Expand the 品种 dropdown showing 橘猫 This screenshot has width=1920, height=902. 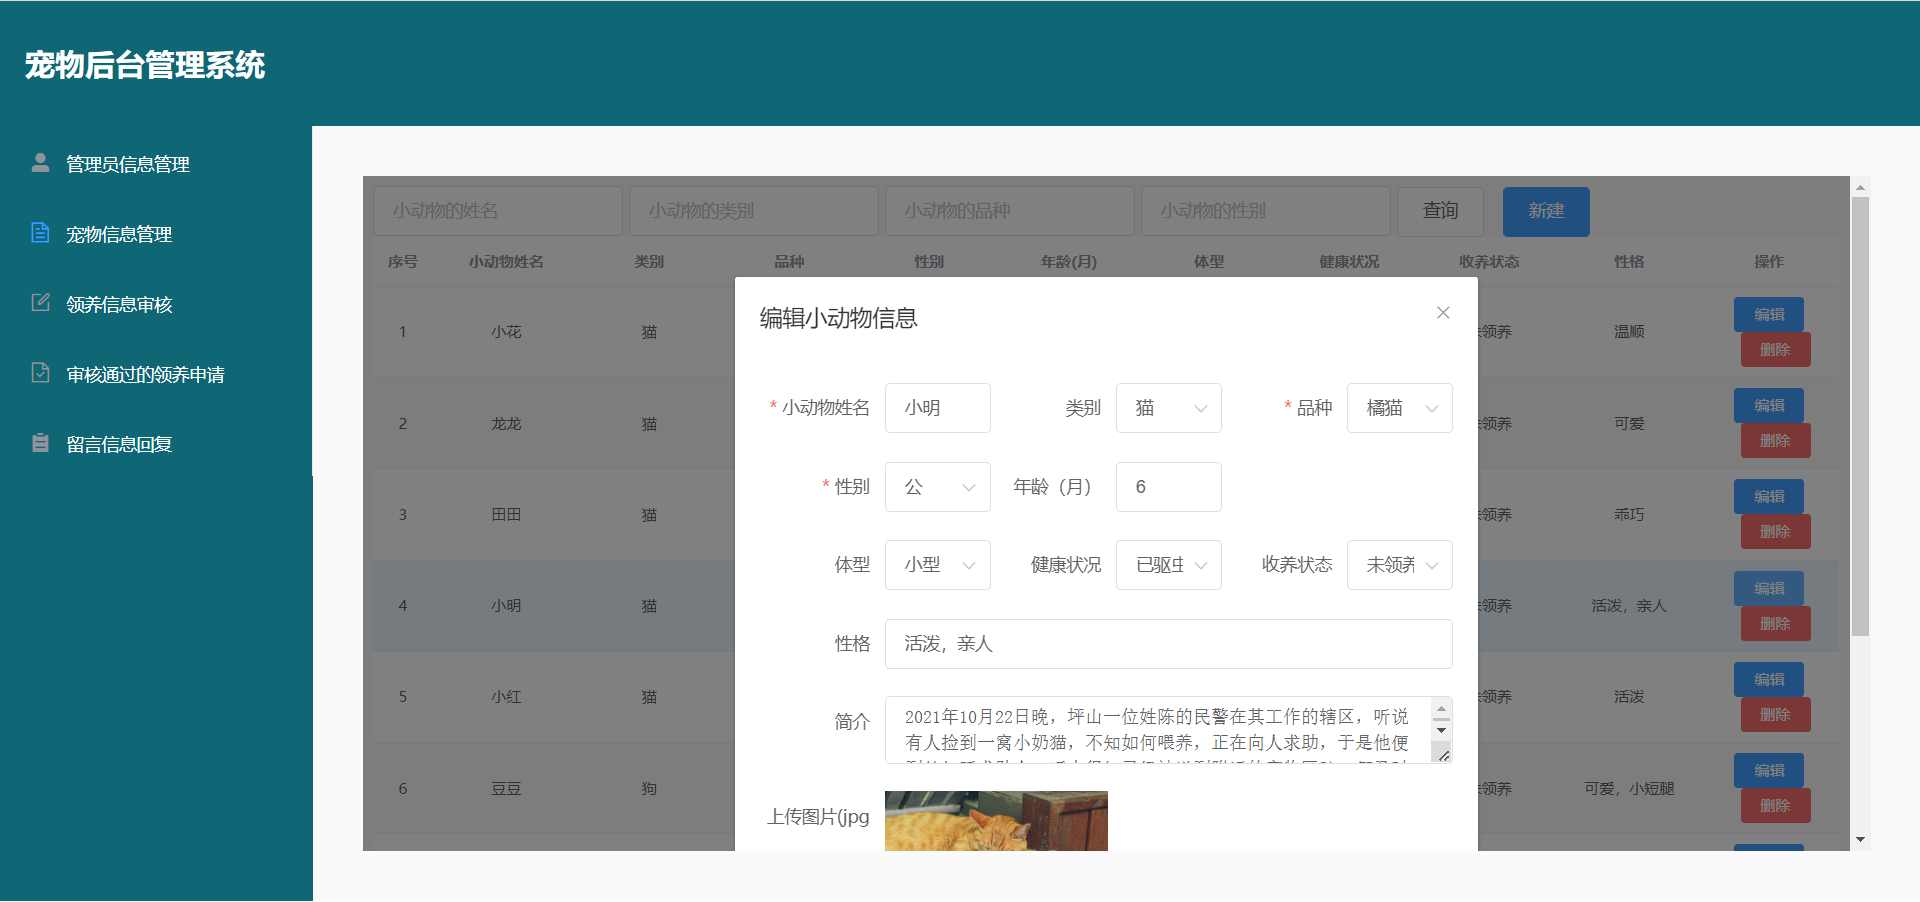tap(1399, 408)
